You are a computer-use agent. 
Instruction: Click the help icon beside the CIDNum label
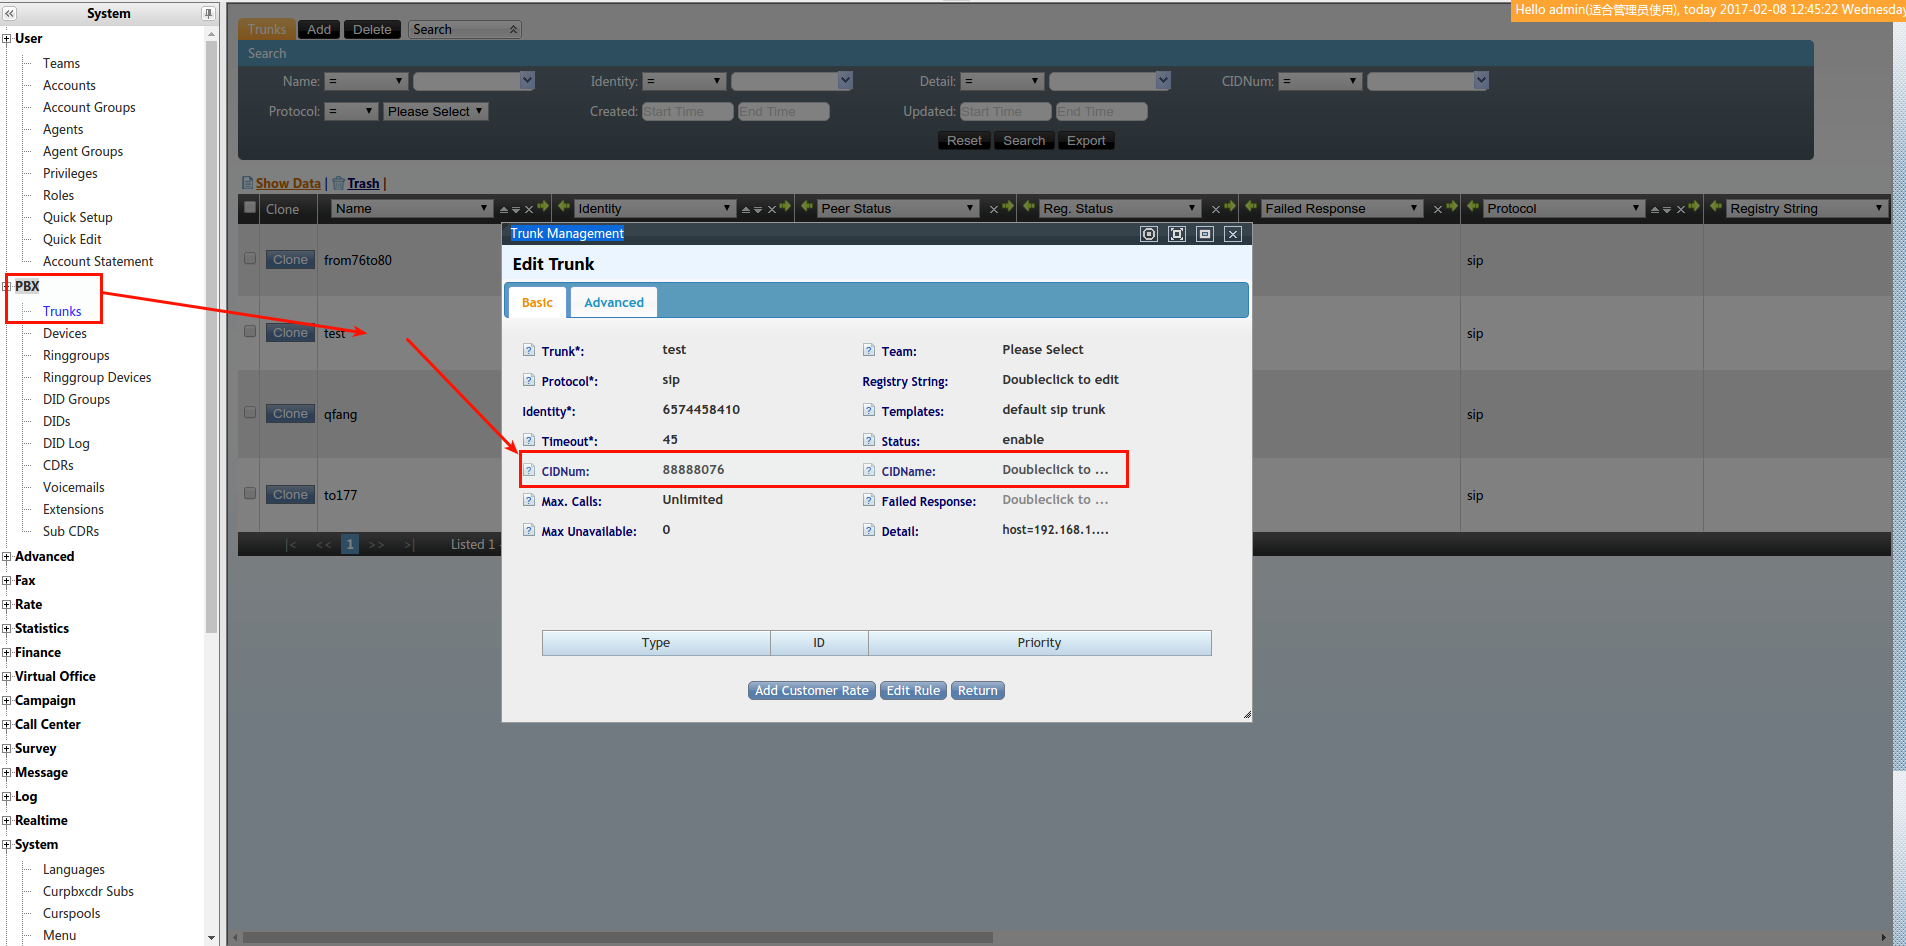(x=528, y=470)
